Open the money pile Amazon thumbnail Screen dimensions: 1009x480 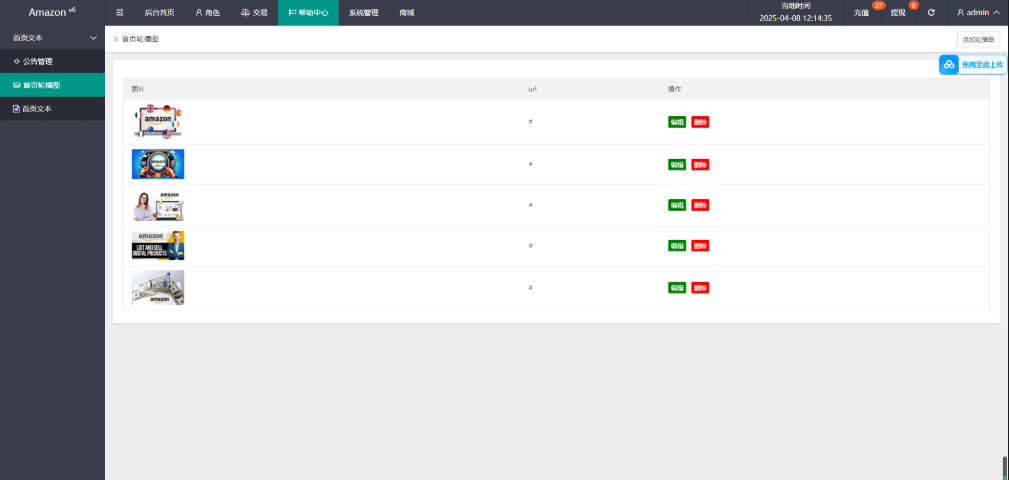coord(158,287)
